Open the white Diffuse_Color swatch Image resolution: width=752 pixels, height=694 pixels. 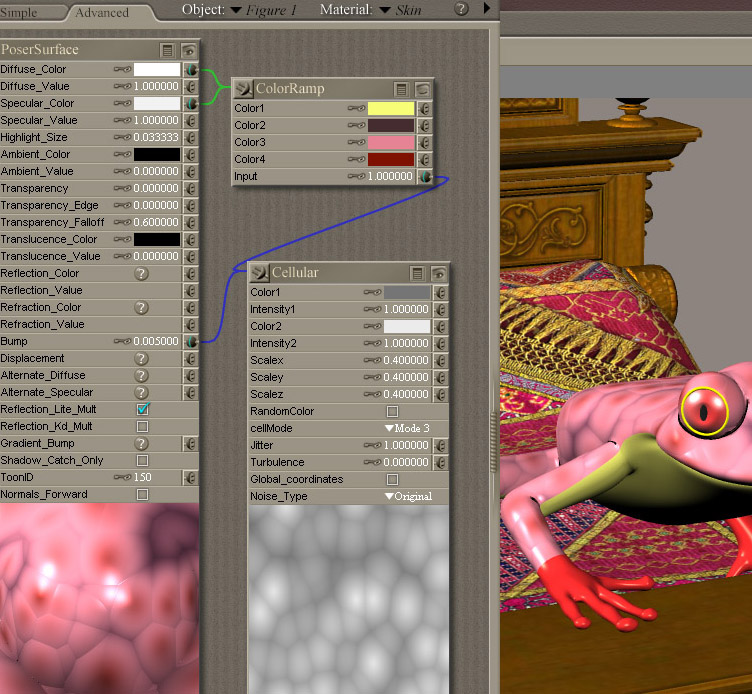coord(157,70)
